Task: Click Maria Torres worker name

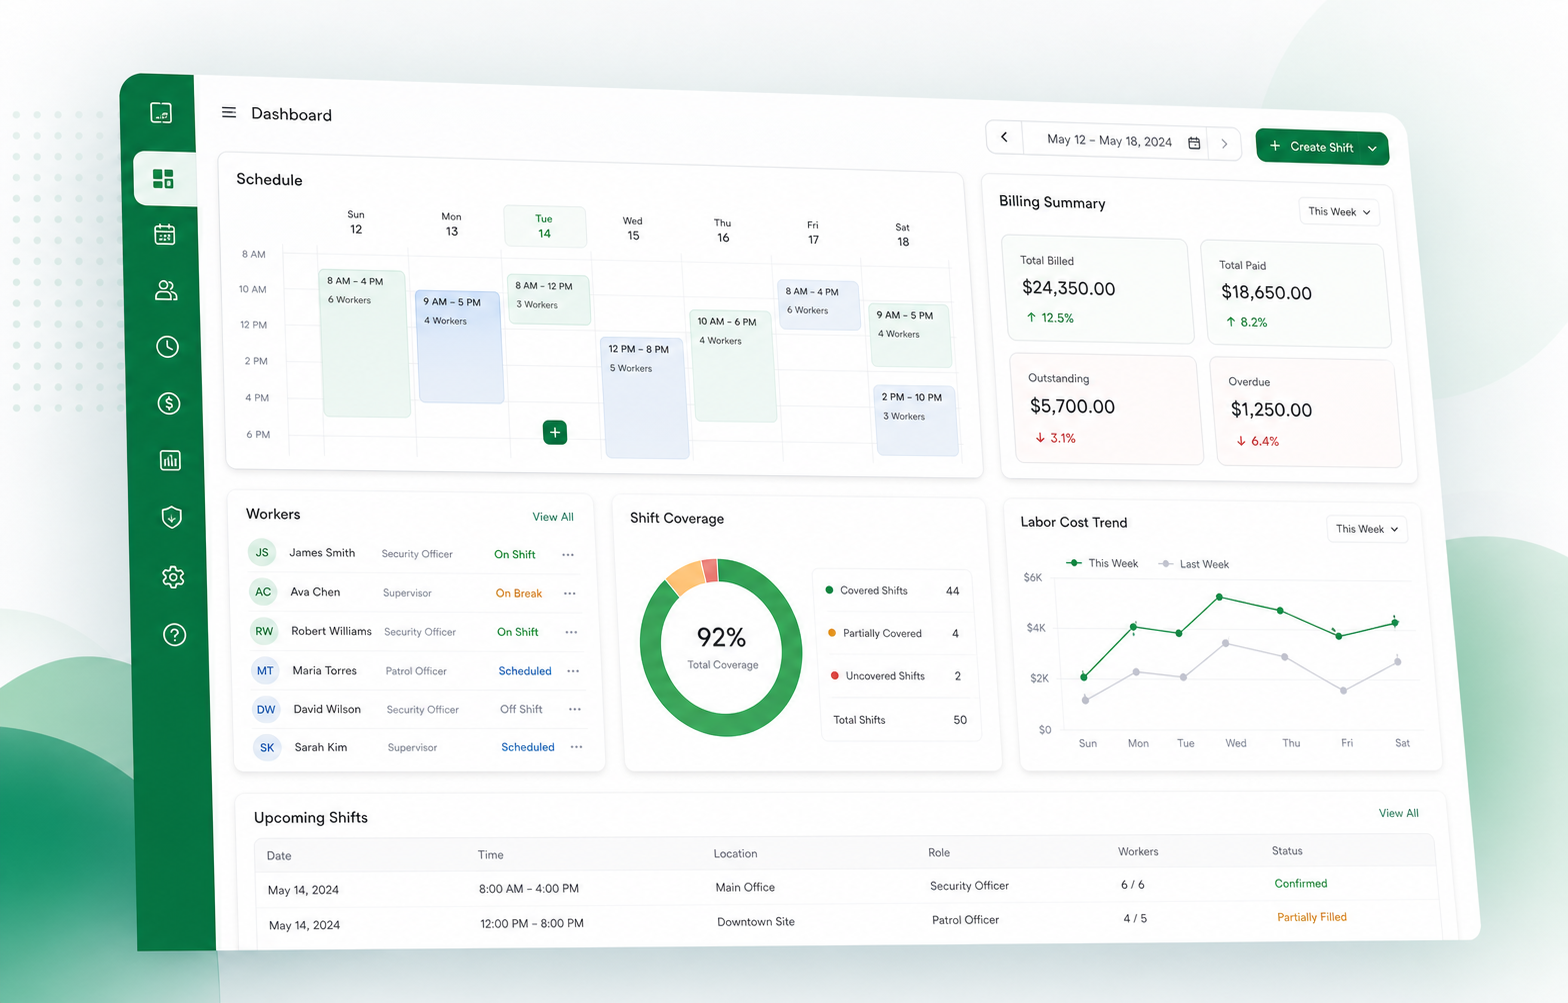Action: pos(324,670)
